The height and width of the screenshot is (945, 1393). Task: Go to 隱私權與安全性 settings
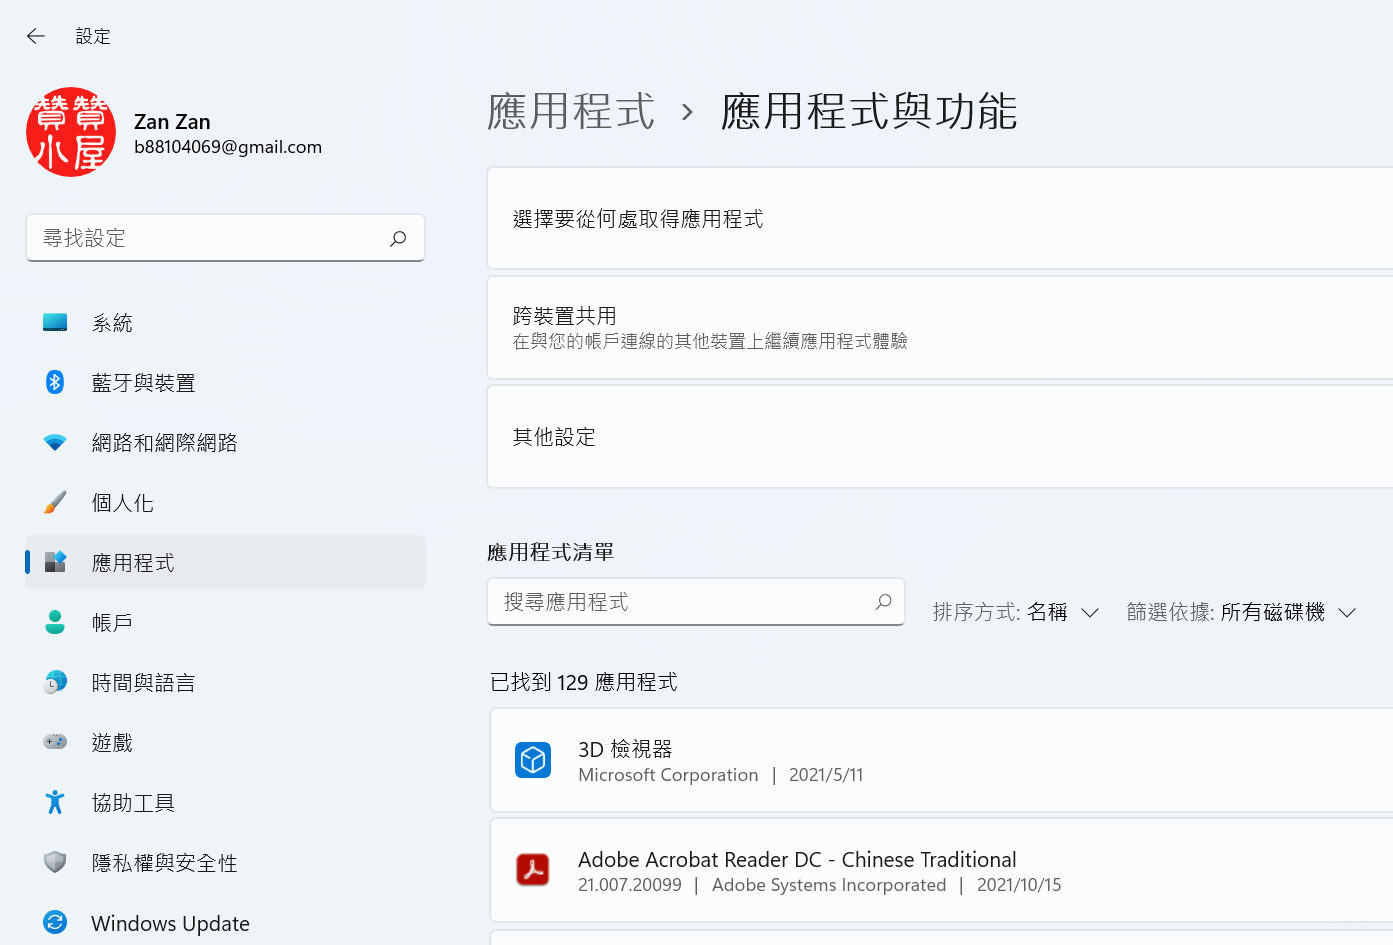coord(226,863)
